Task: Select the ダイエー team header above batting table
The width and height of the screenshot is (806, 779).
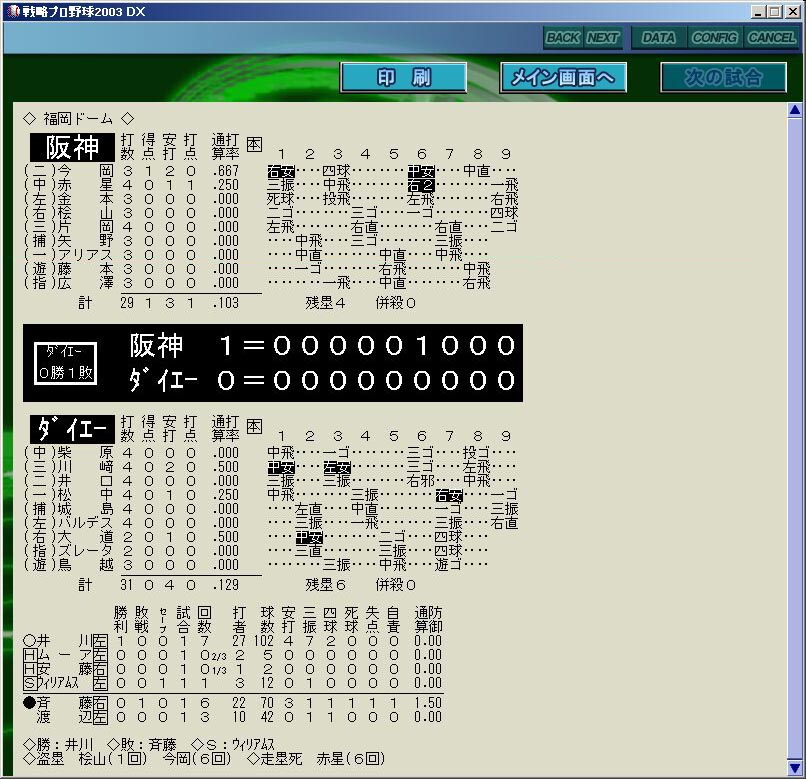Action: 72,429
